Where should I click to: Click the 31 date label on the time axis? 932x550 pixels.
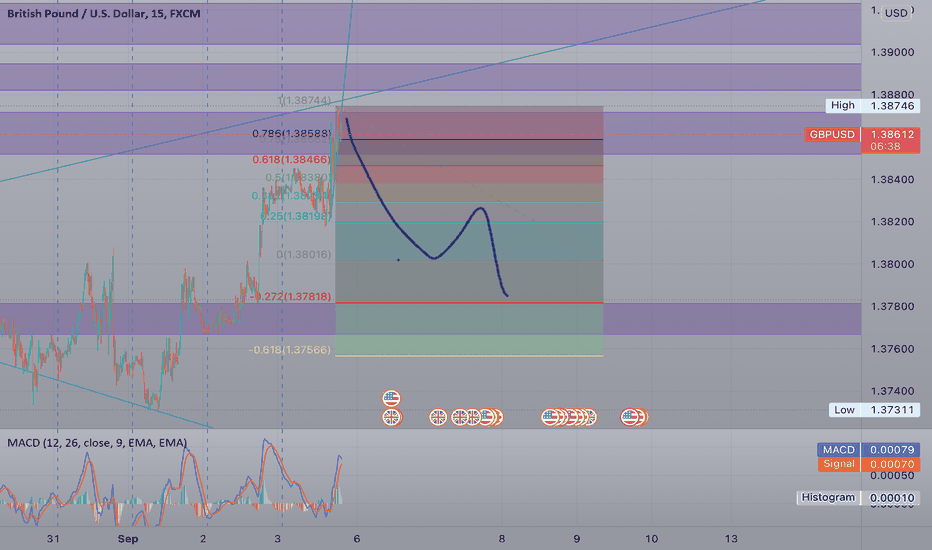point(53,539)
